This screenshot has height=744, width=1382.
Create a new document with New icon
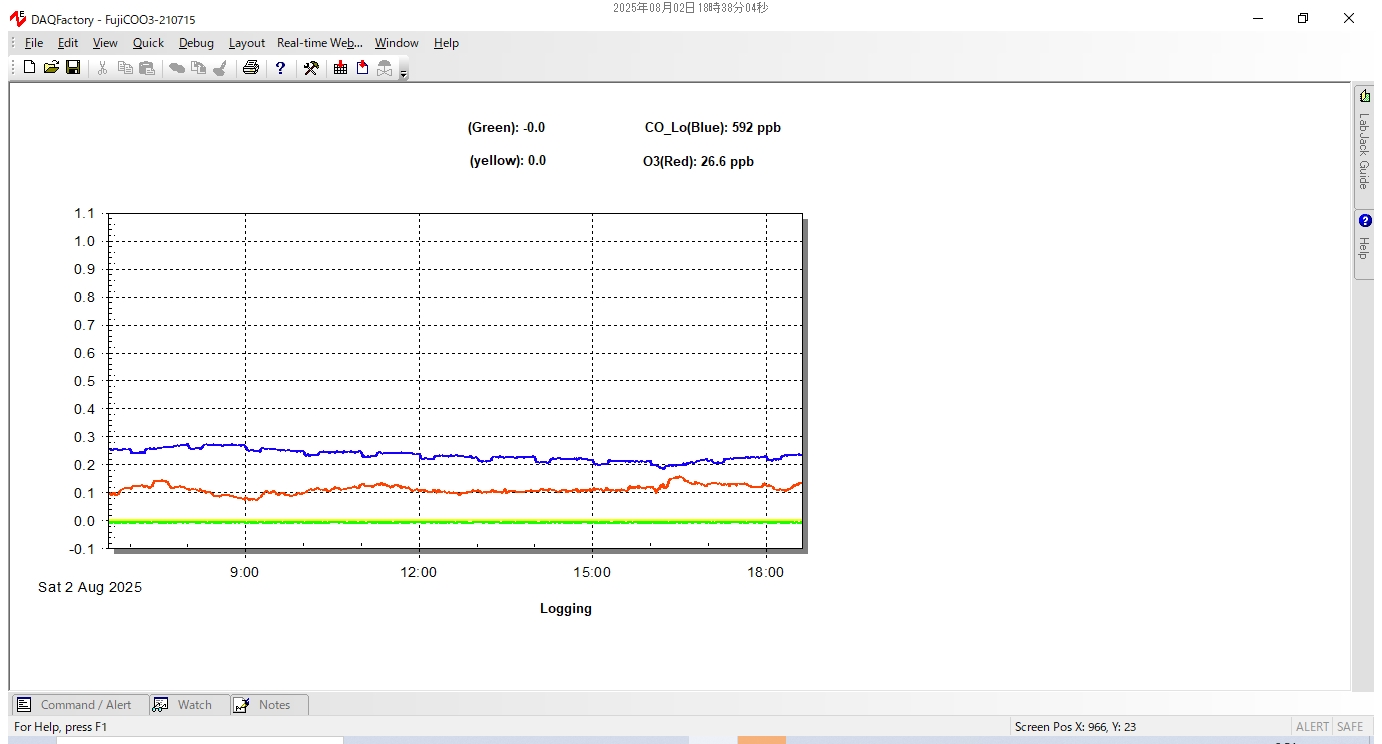pos(29,67)
